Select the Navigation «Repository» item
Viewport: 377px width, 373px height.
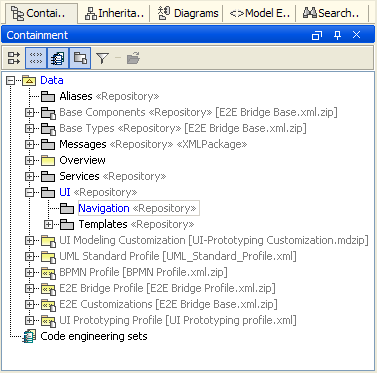[139, 208]
